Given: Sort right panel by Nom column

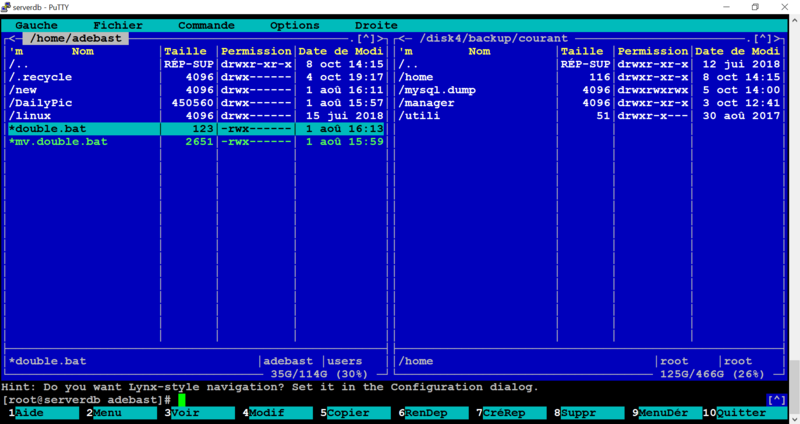Looking at the screenshot, I should coord(480,51).
